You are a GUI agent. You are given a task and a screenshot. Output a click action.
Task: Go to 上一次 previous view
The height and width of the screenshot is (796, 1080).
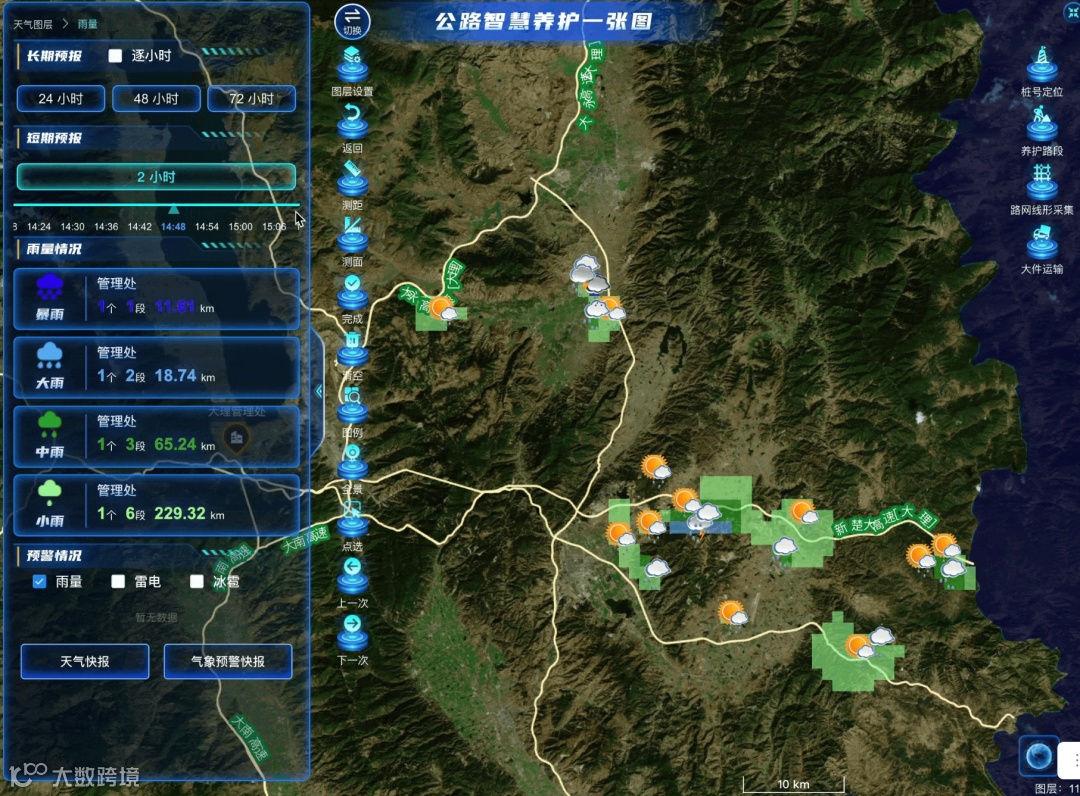click(352, 576)
